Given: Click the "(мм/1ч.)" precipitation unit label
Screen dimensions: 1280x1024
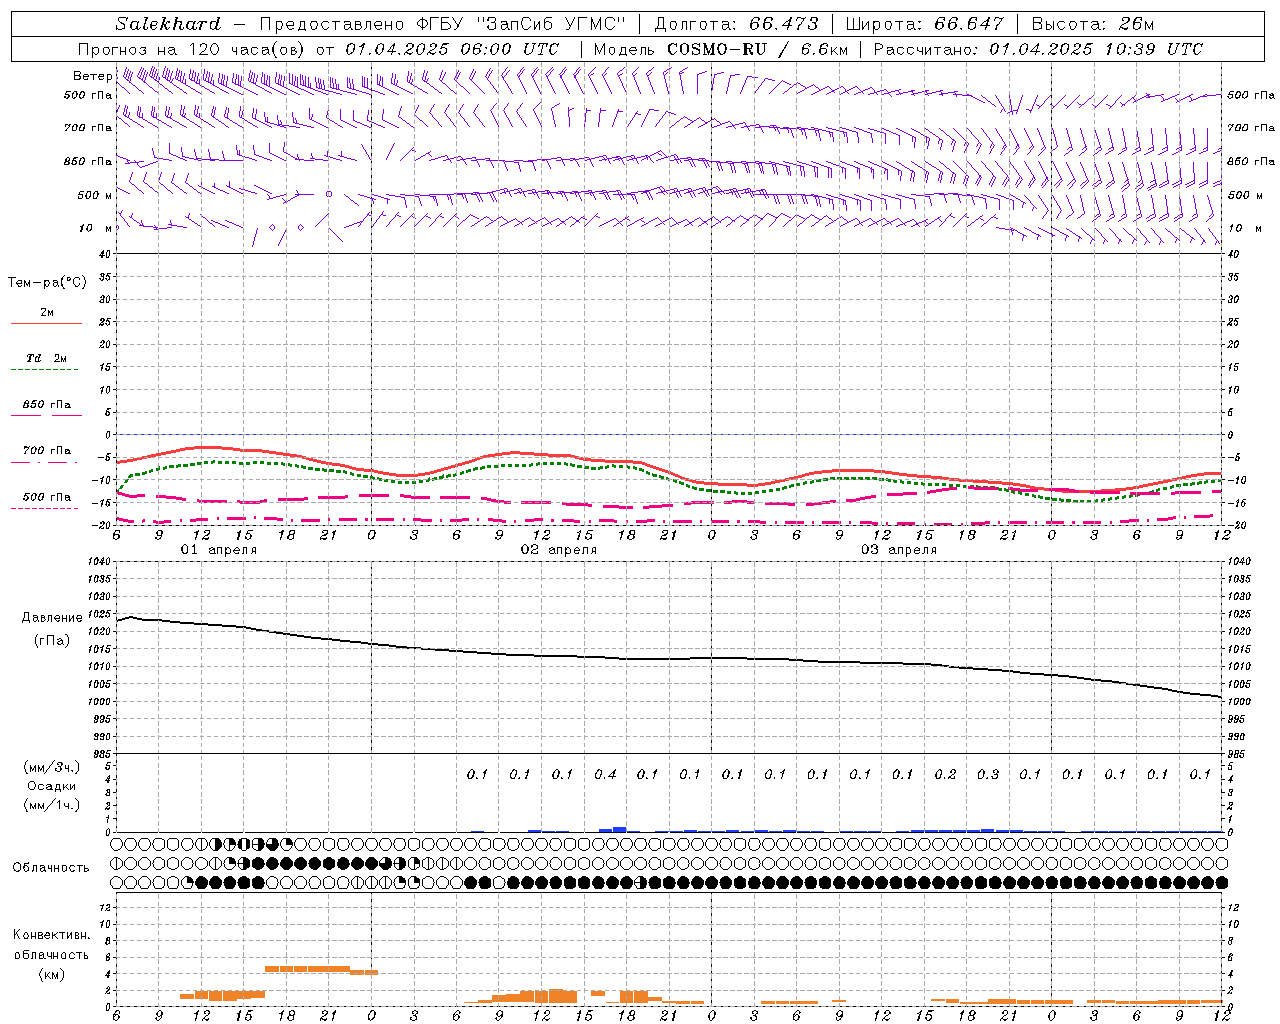Looking at the screenshot, I should tap(52, 805).
